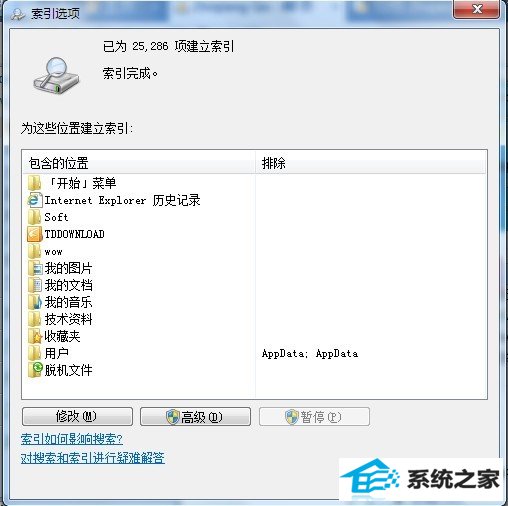Click the Start Menu folder icon
508x506 pixels.
[35, 183]
